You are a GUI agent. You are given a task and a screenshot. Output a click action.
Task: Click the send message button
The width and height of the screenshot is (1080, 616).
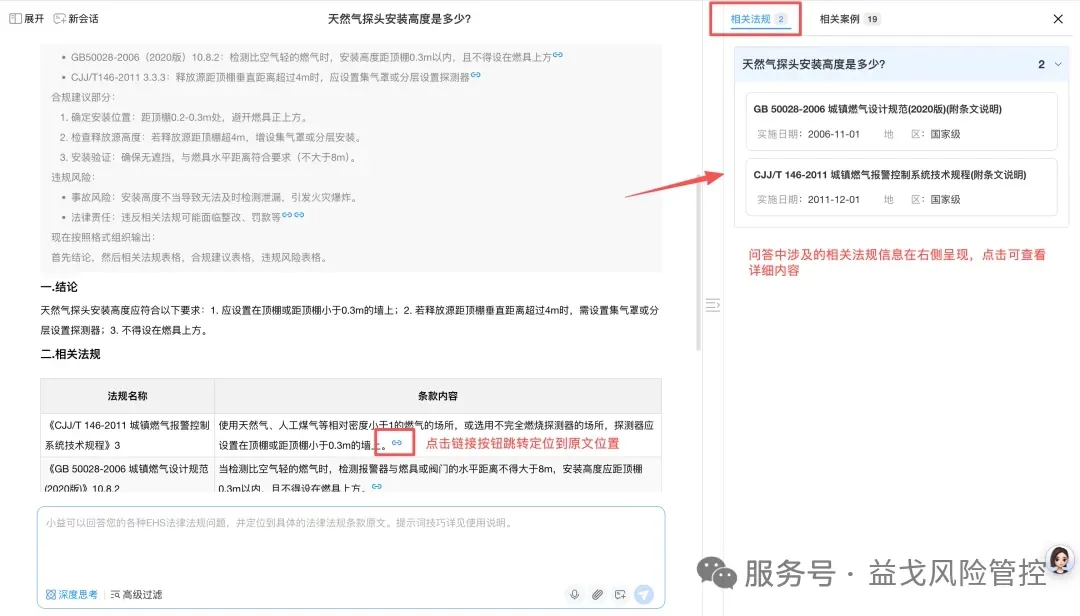pos(644,594)
